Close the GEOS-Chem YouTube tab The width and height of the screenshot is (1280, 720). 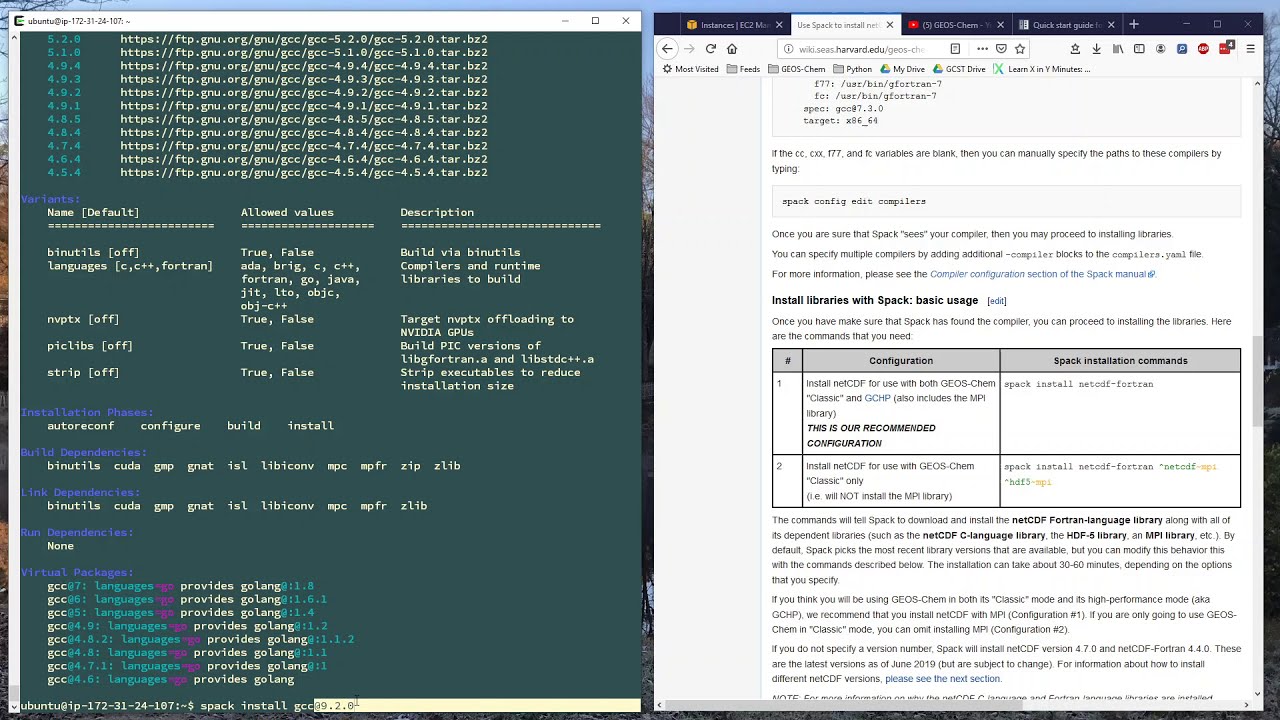[x=1000, y=25]
